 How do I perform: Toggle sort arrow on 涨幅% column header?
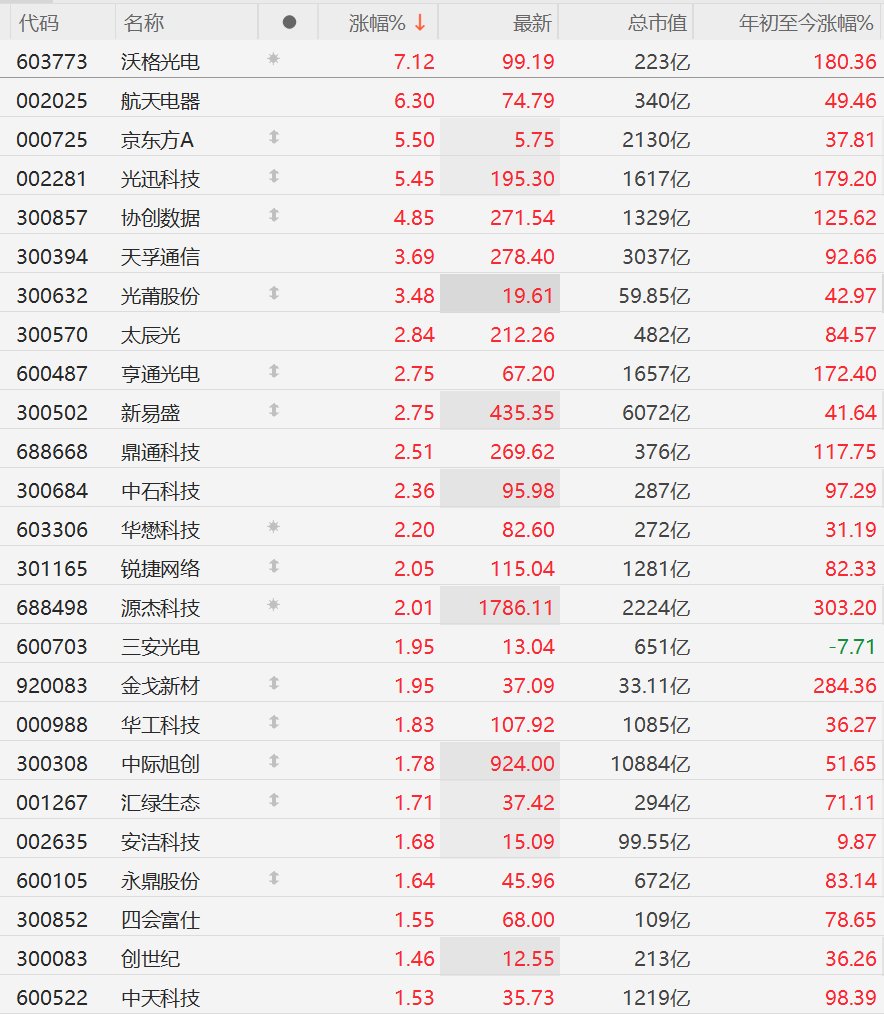[420, 23]
